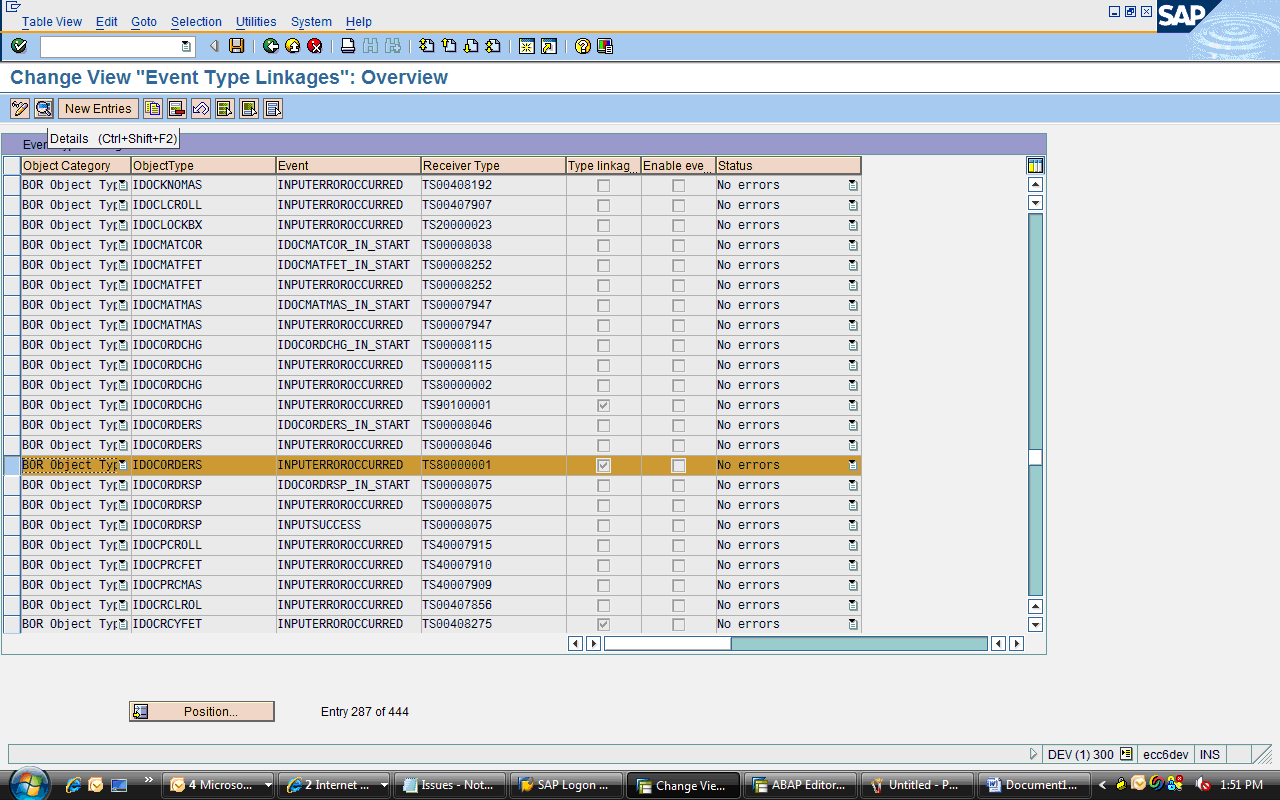
Task: Click the Delete entry icon
Action: 176,108
